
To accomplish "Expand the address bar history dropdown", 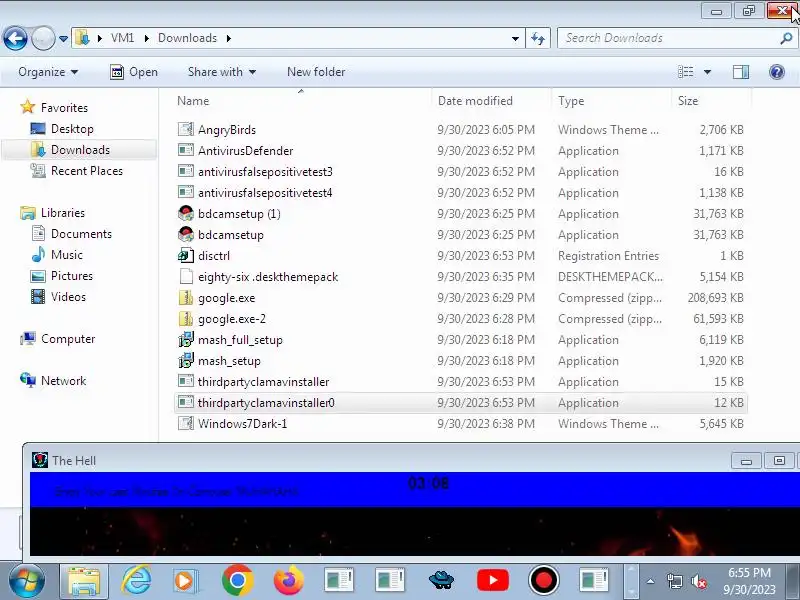I will pyautogui.click(x=515, y=39).
